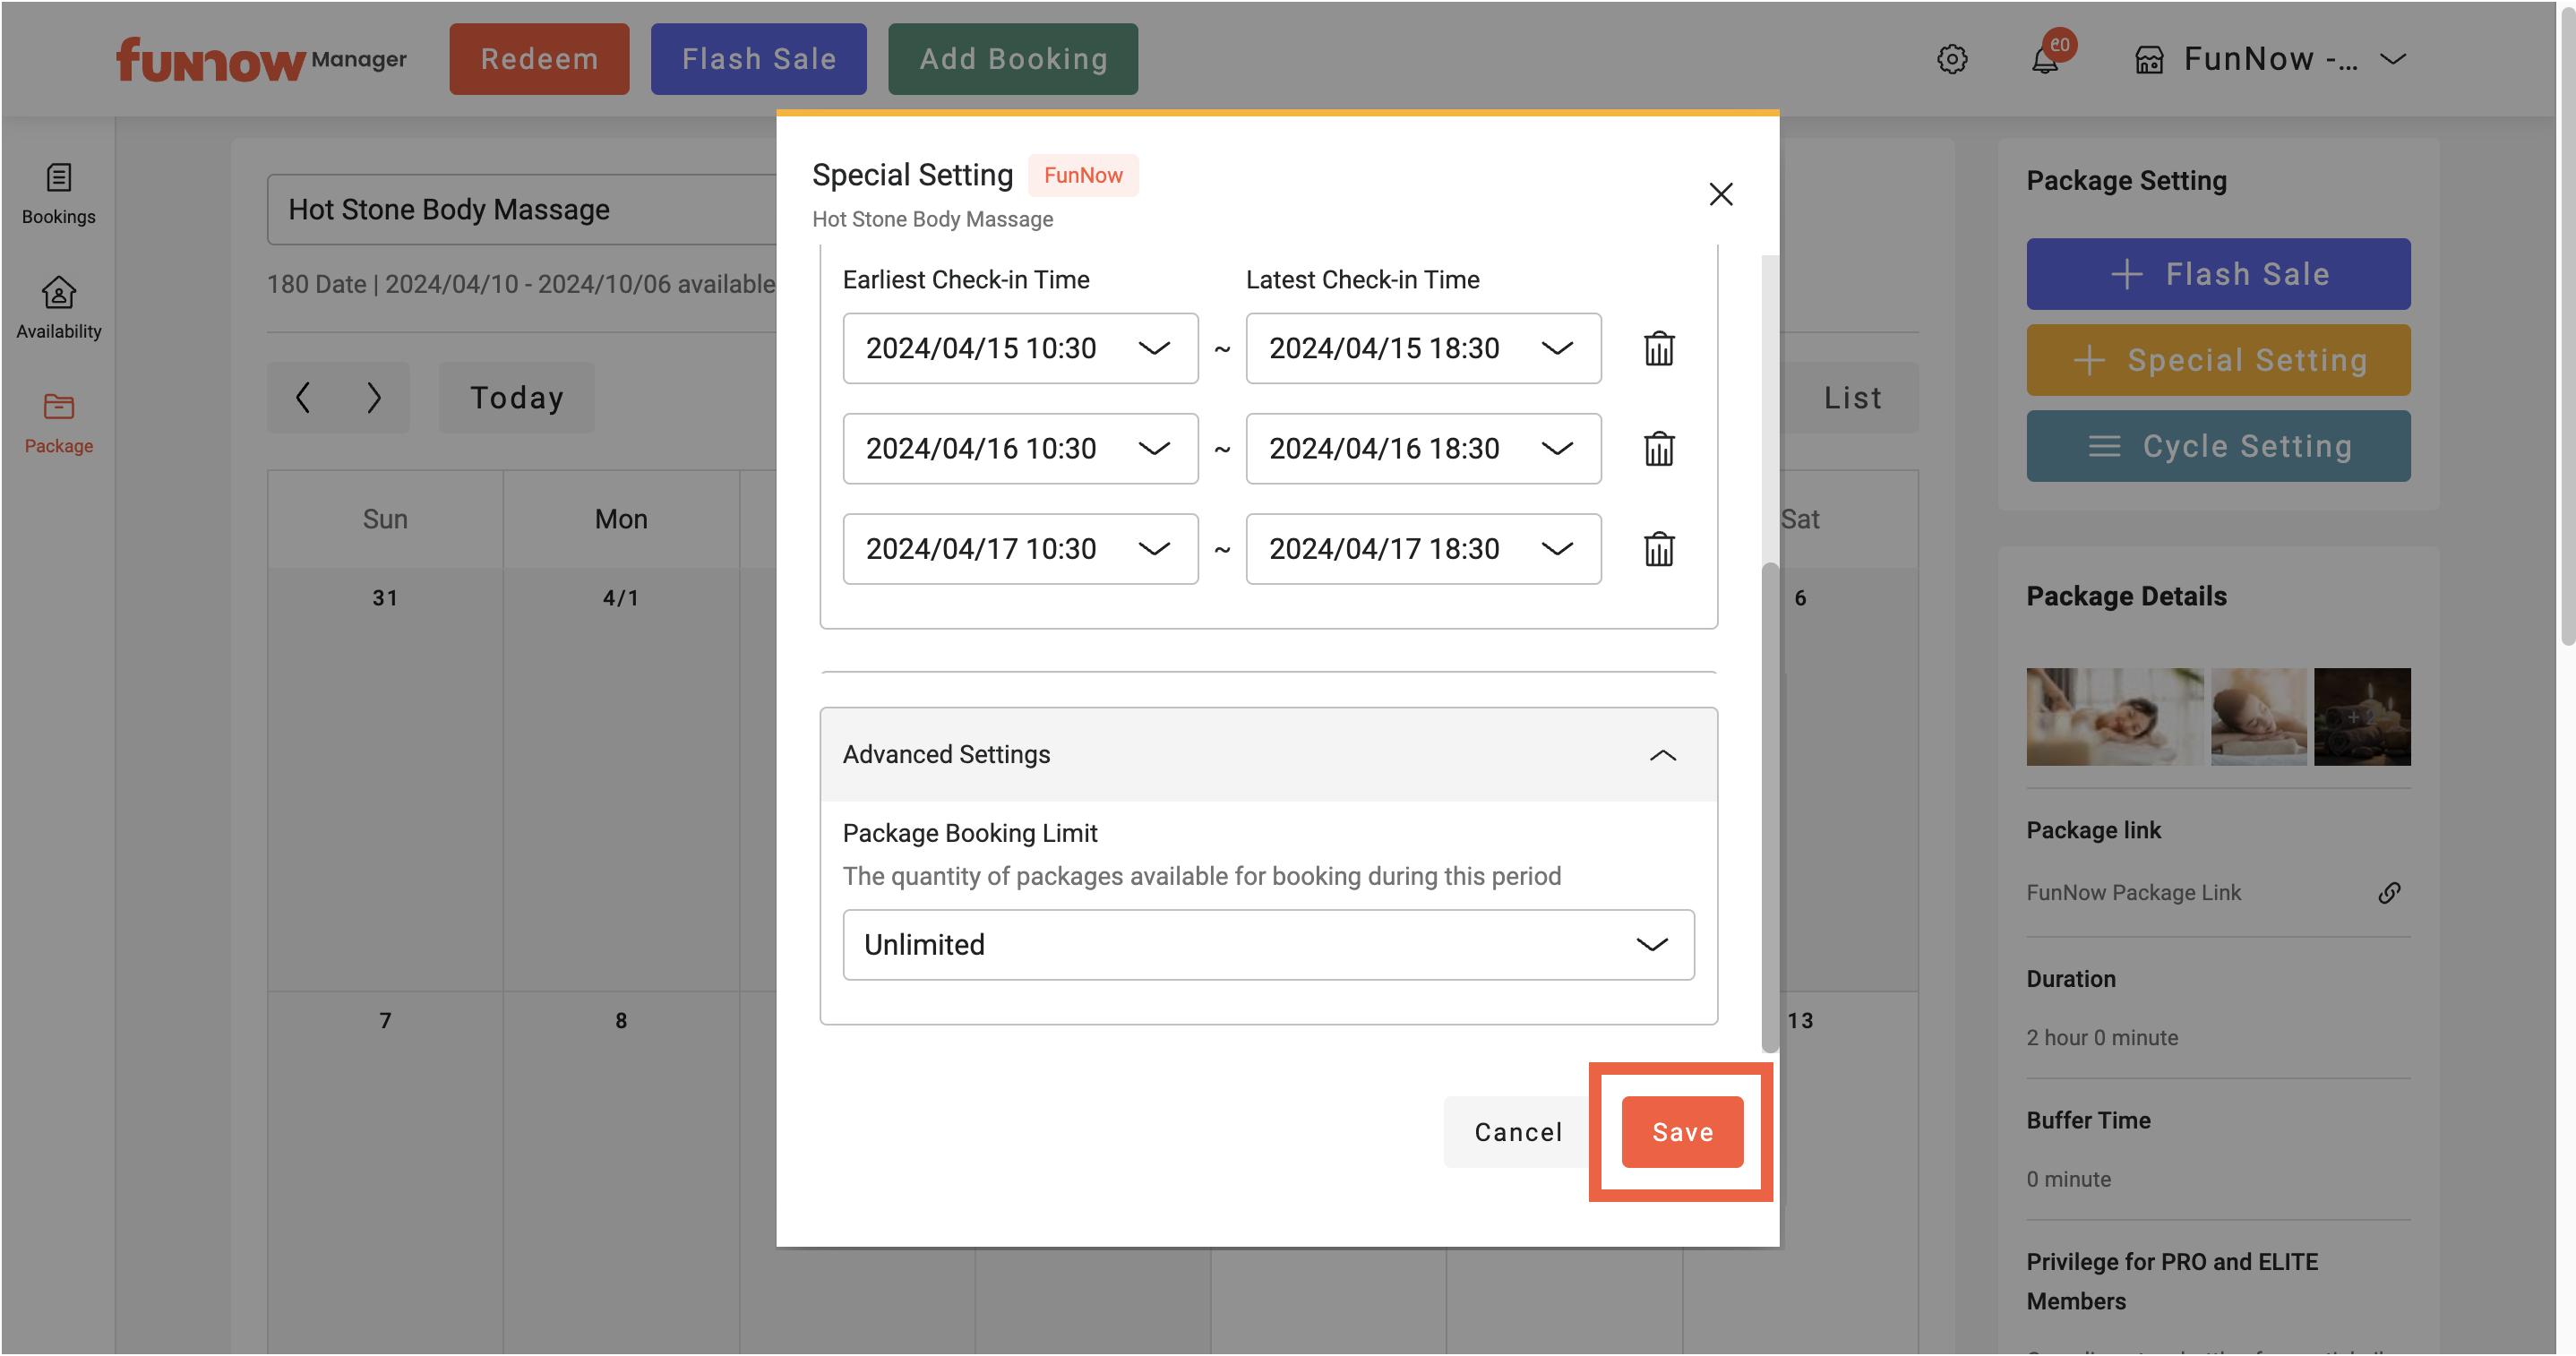Click the Add Booking button
Image resolution: width=2576 pixels, height=1356 pixels.
point(1013,59)
